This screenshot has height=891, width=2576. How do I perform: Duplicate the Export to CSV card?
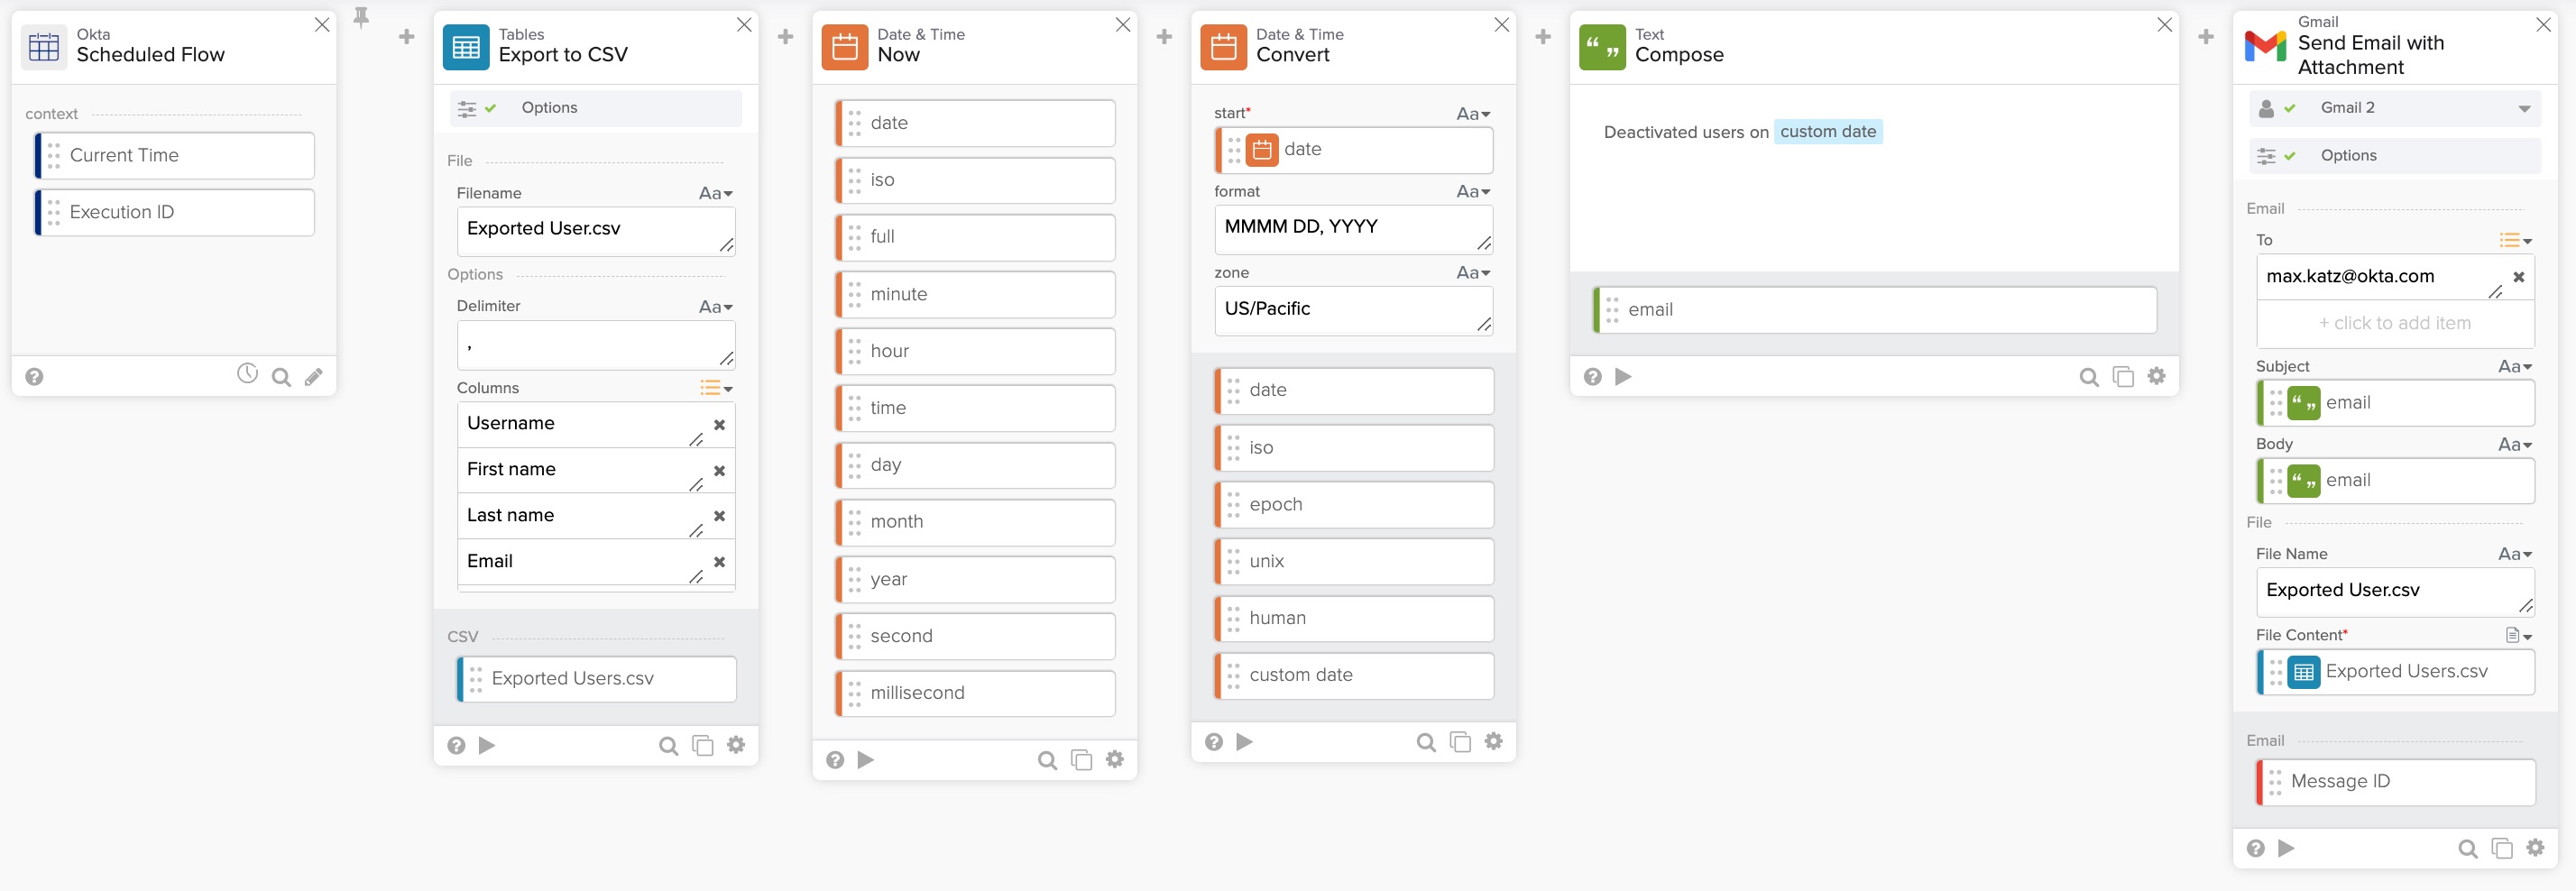[x=703, y=745]
